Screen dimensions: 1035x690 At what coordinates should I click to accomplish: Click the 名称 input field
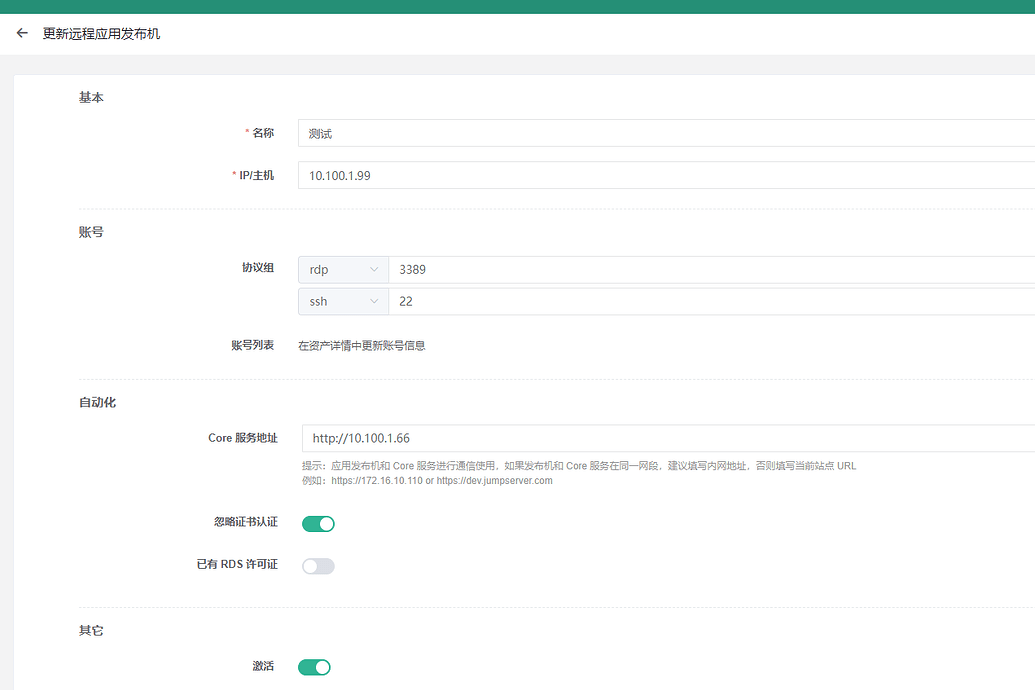660,133
